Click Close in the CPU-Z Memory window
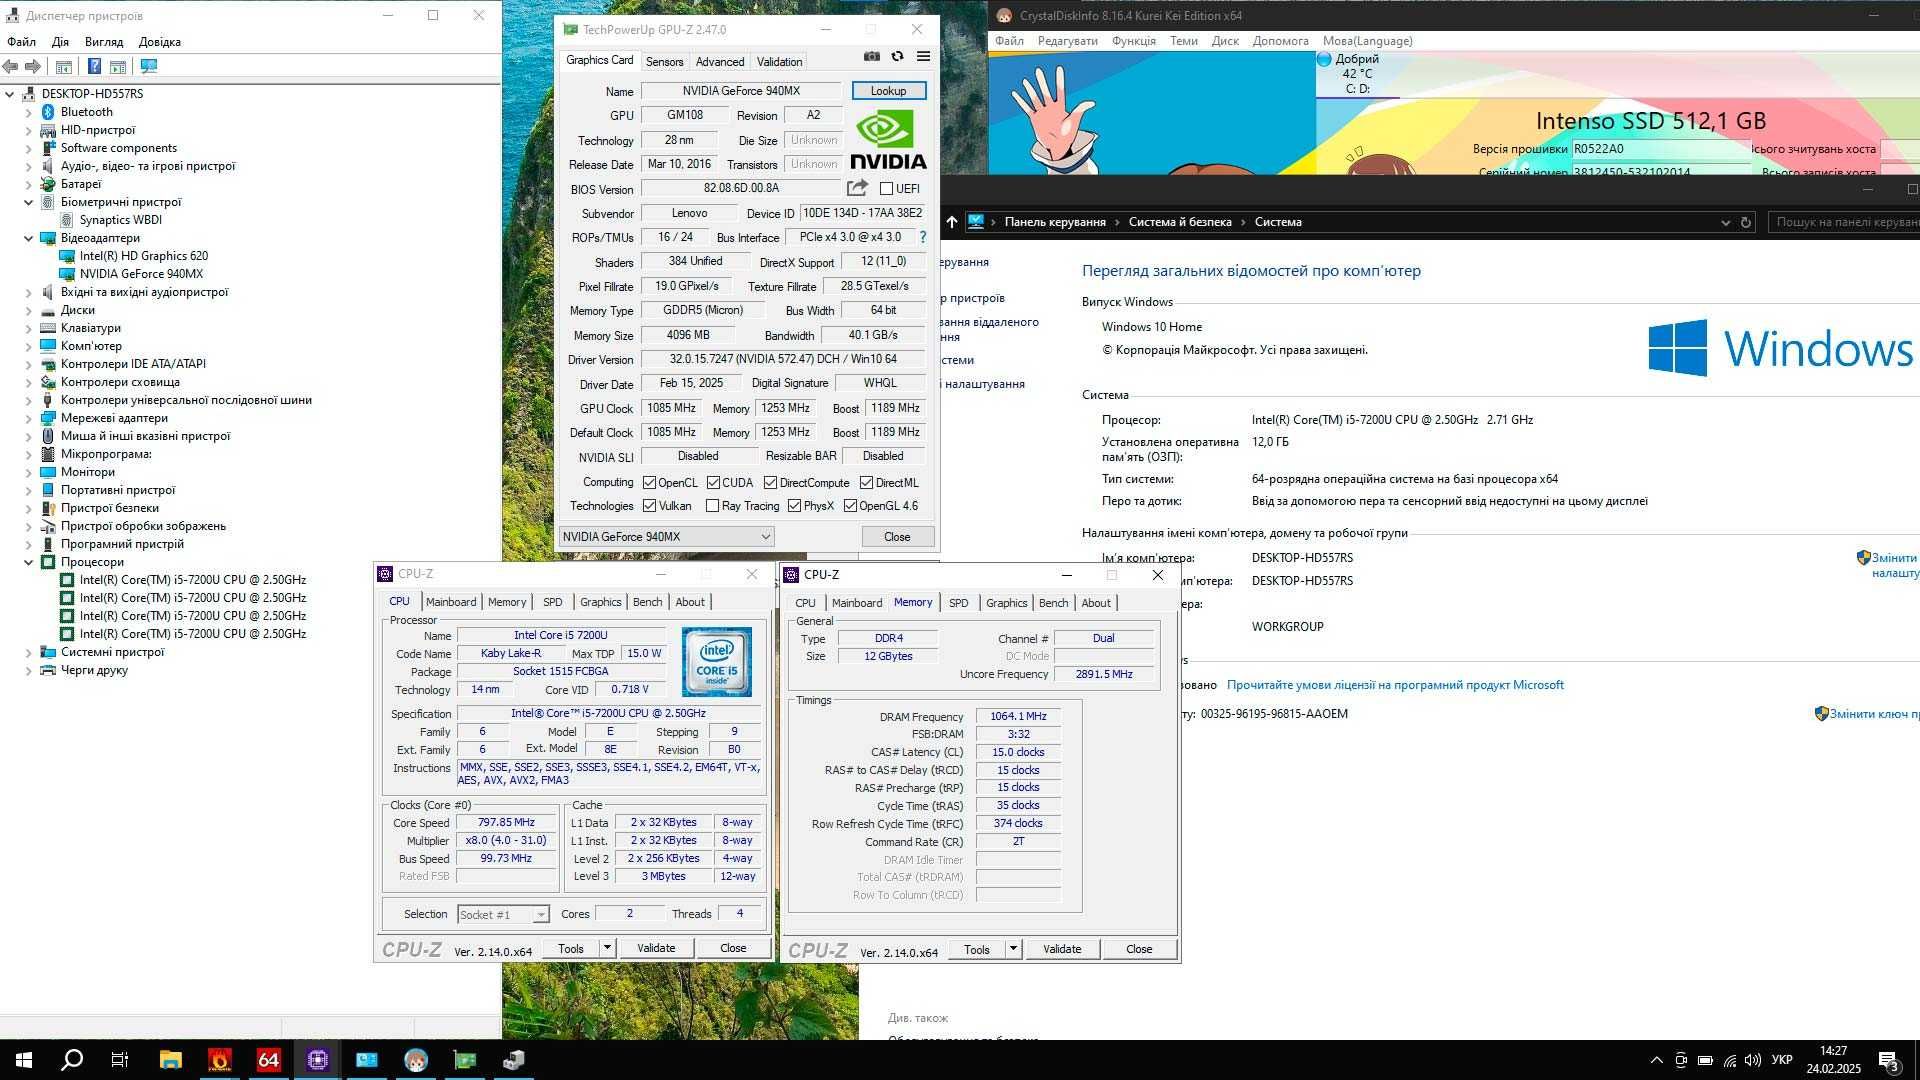Screen dimensions: 1920x1080 1139,949
